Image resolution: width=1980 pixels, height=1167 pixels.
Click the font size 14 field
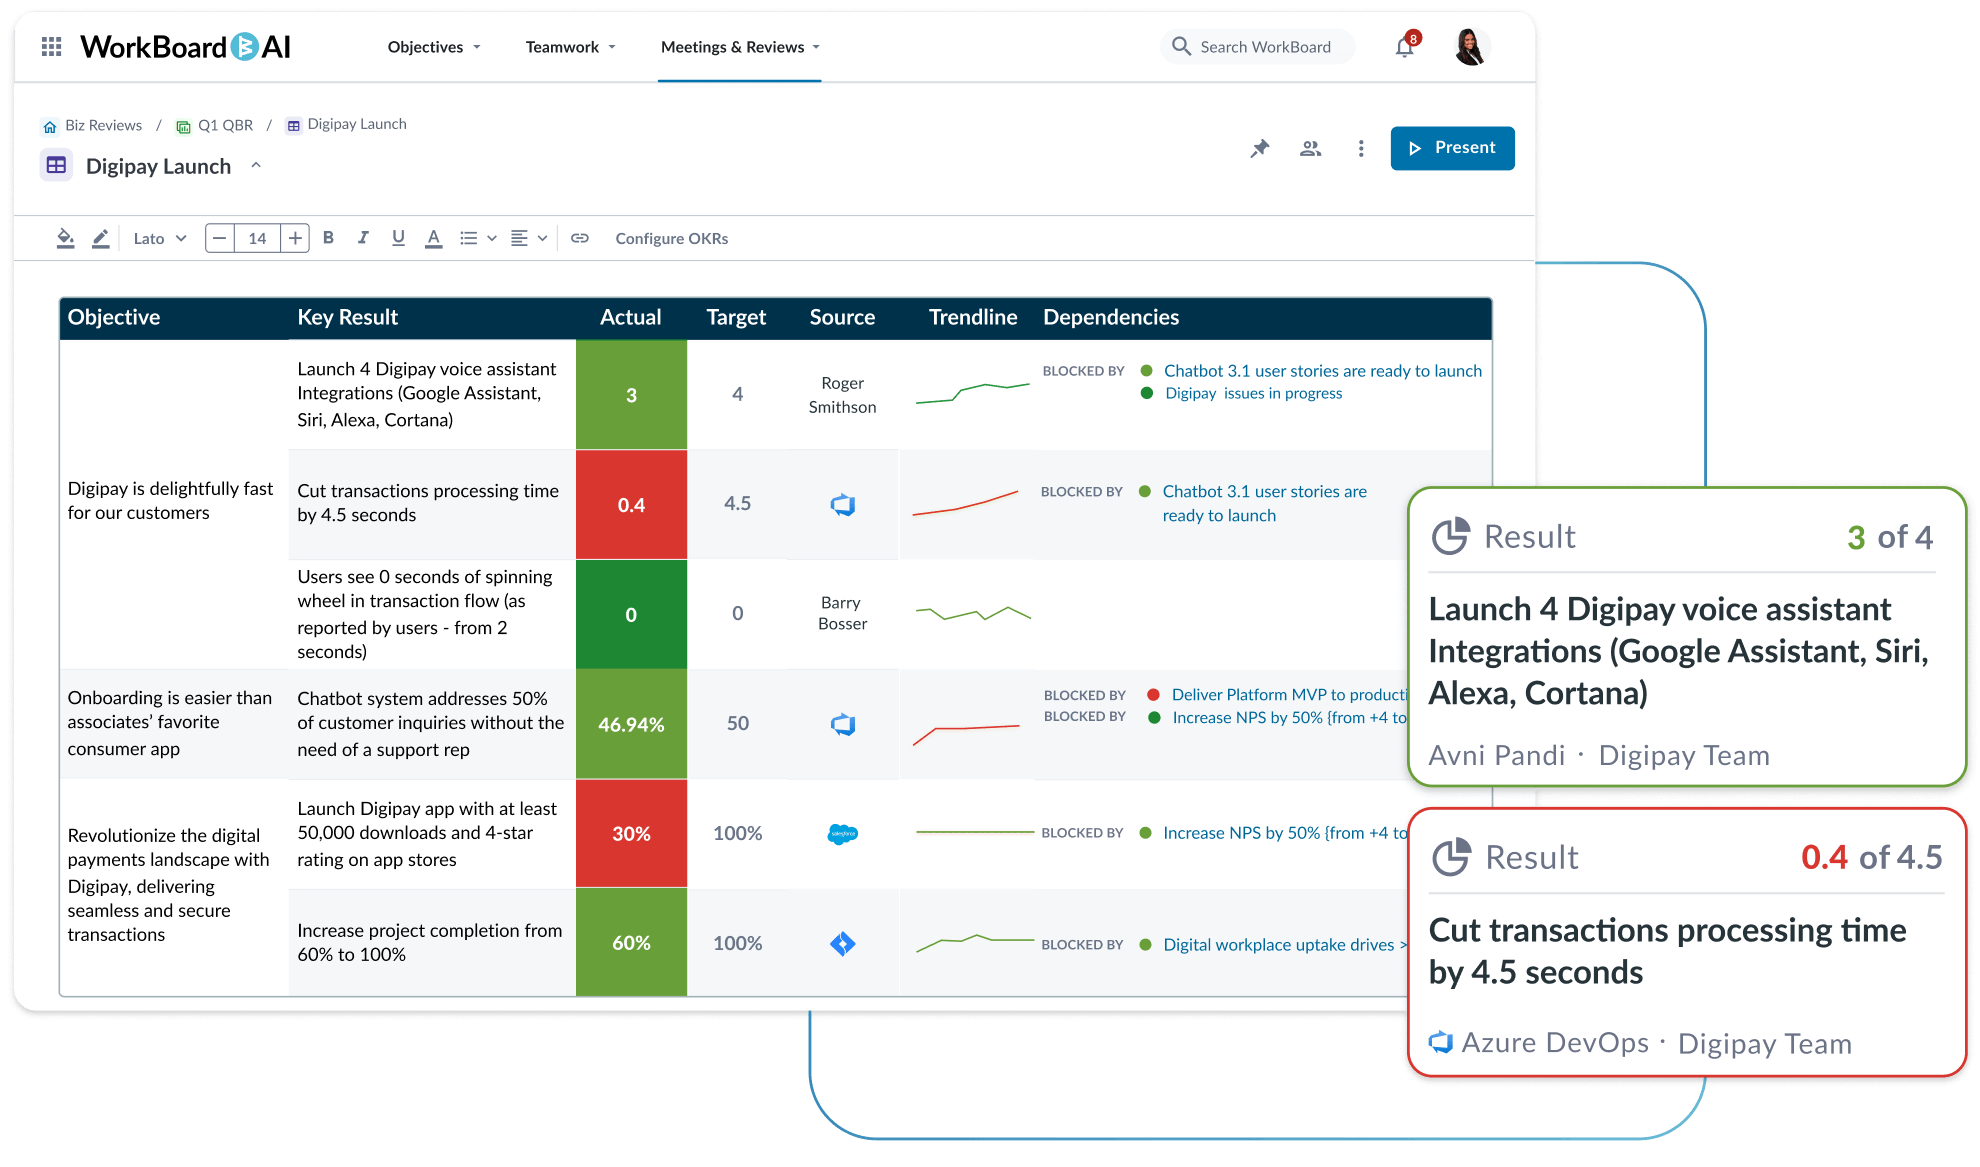pos(258,238)
